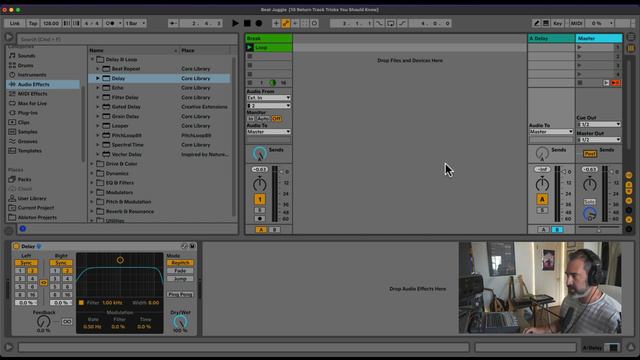Expand the Echo device entry

click(x=98, y=88)
